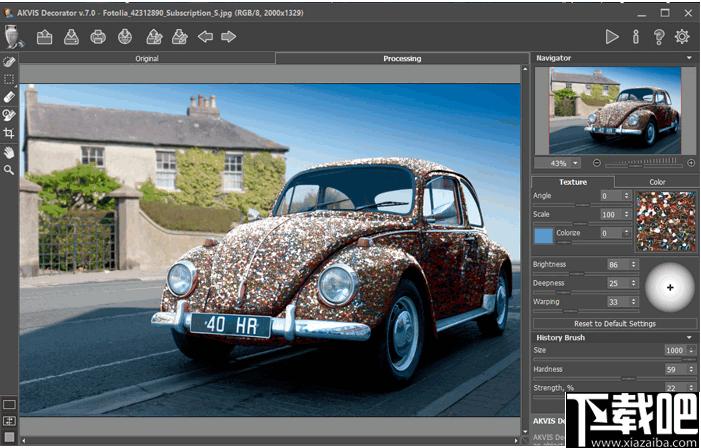
Task: Adjust the Hardness stepper arrows
Action: (692, 369)
